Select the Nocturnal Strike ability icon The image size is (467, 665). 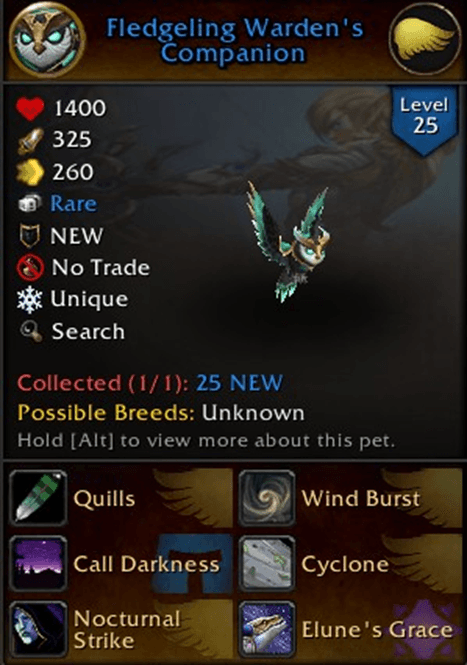point(39,629)
